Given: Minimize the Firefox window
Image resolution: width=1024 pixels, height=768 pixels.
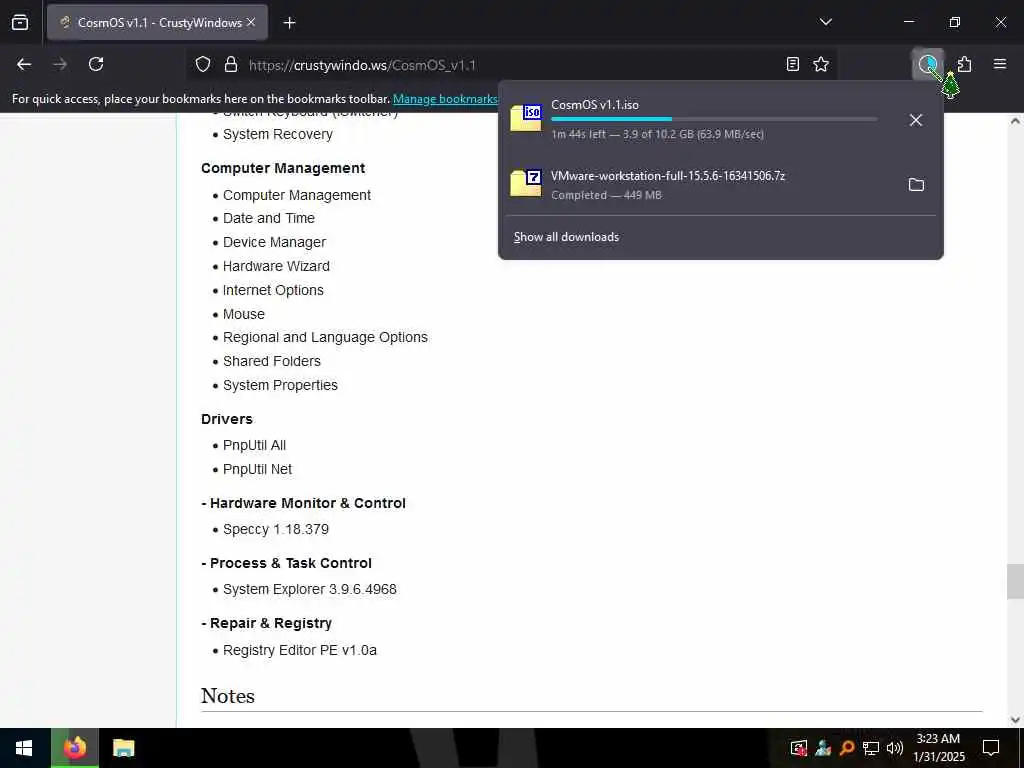Looking at the screenshot, I should click(909, 22).
